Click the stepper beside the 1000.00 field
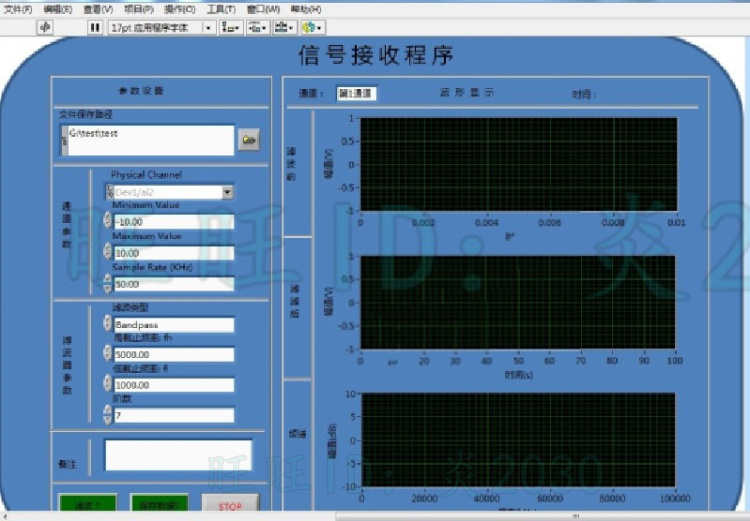The height and width of the screenshot is (521, 750). [x=108, y=383]
